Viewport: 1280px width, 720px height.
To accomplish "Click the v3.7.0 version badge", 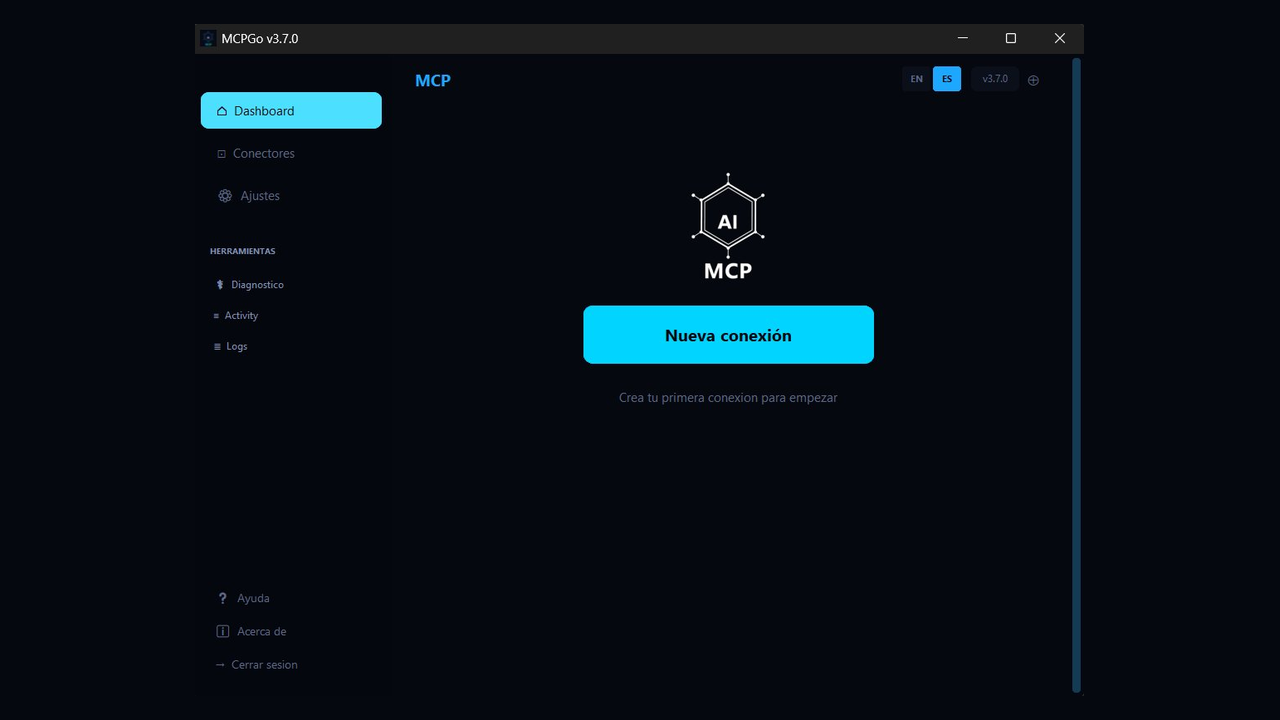I will coord(995,79).
